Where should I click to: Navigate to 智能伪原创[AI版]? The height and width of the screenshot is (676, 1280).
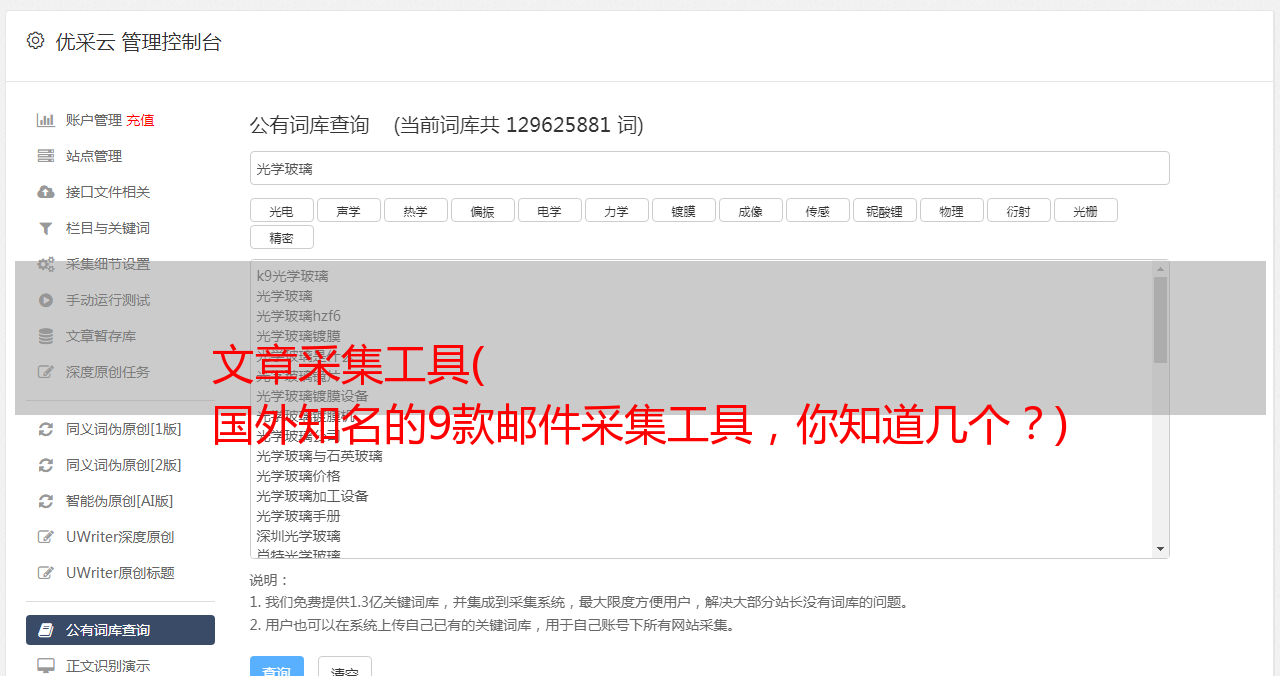[x=120, y=501]
